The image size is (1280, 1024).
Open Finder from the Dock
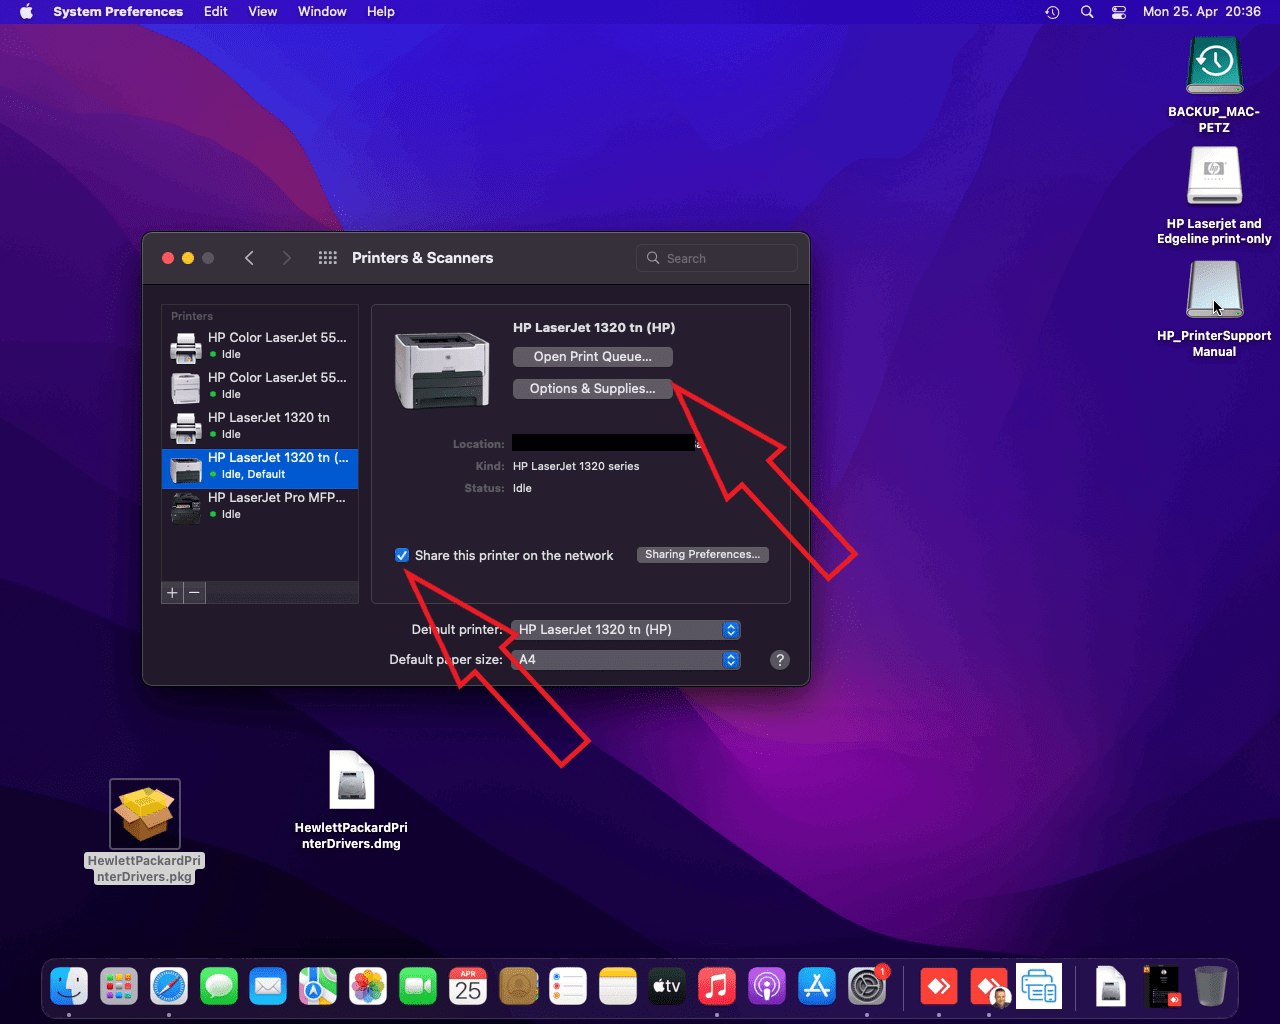click(69, 987)
